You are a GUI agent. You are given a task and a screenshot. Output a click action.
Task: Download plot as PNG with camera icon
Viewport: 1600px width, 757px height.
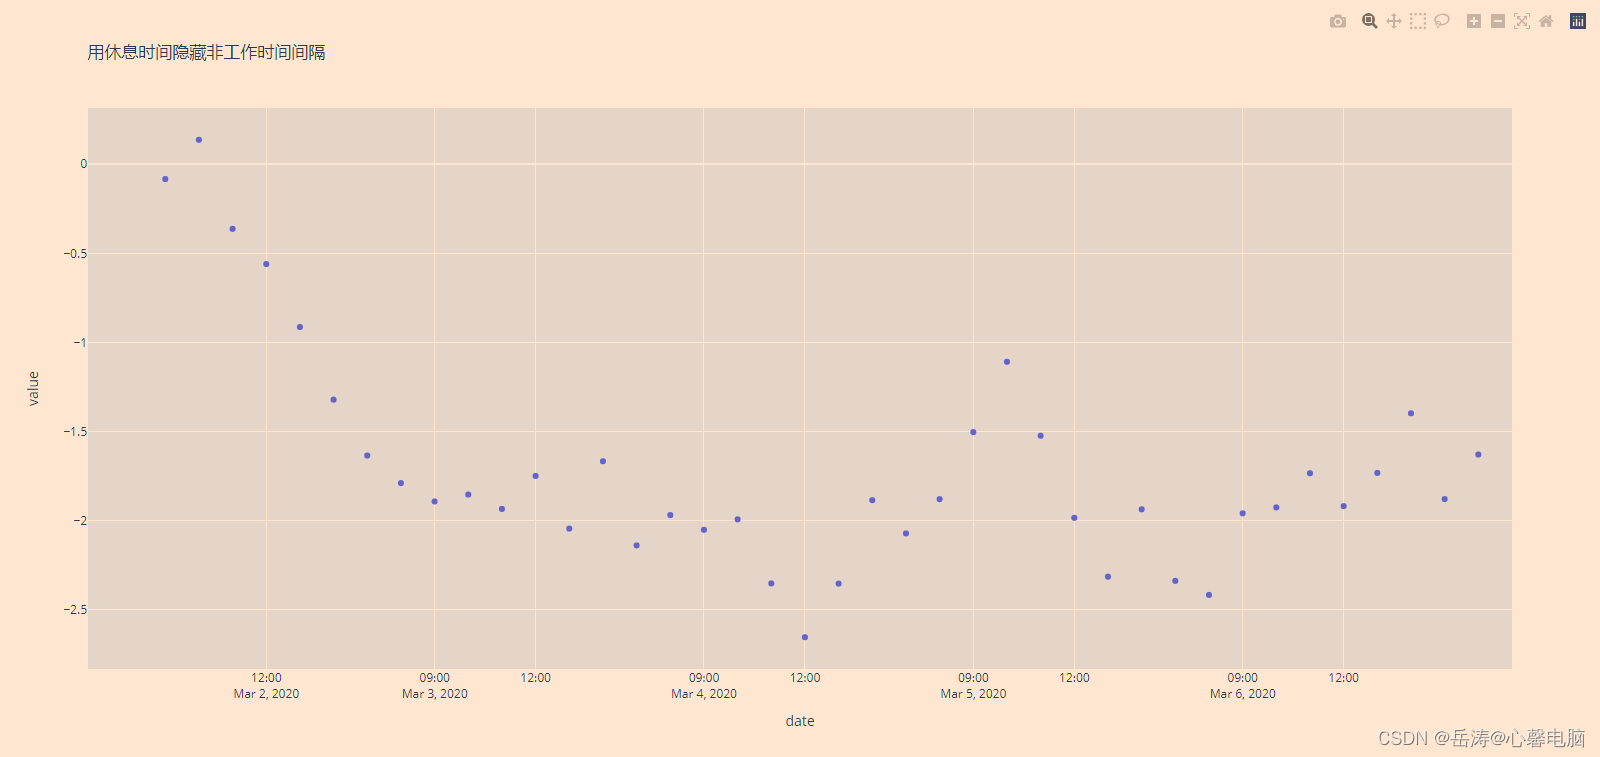[1338, 21]
